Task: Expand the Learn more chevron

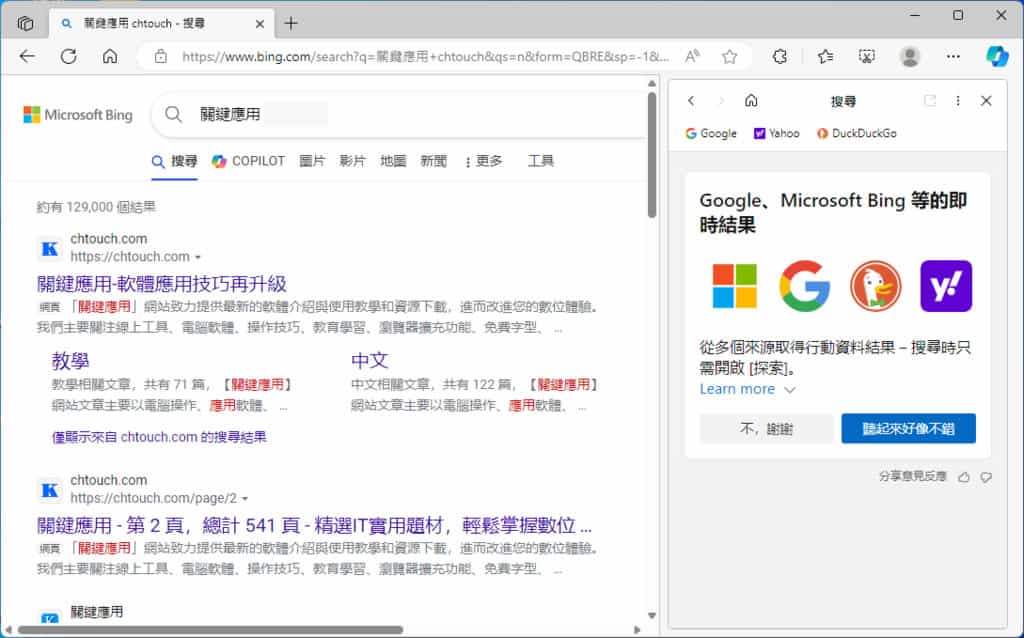Action: [790, 390]
